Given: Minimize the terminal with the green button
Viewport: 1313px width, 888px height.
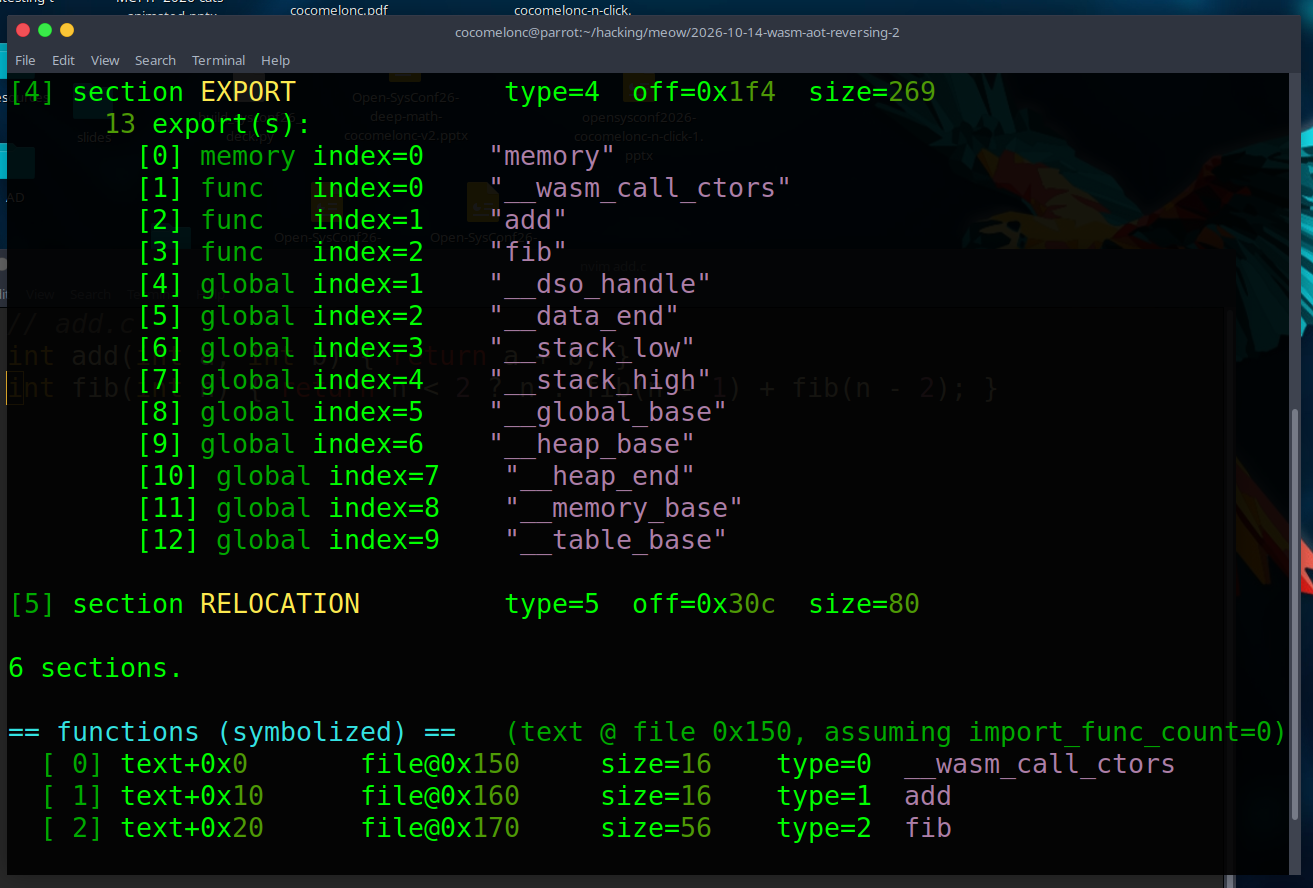Looking at the screenshot, I should [x=45, y=30].
